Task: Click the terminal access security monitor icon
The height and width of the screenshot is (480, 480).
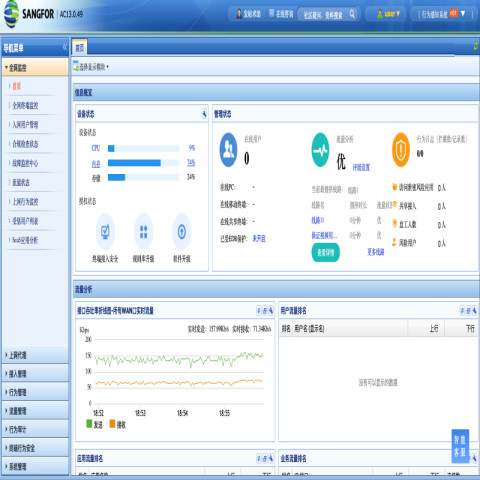Action: coord(105,232)
